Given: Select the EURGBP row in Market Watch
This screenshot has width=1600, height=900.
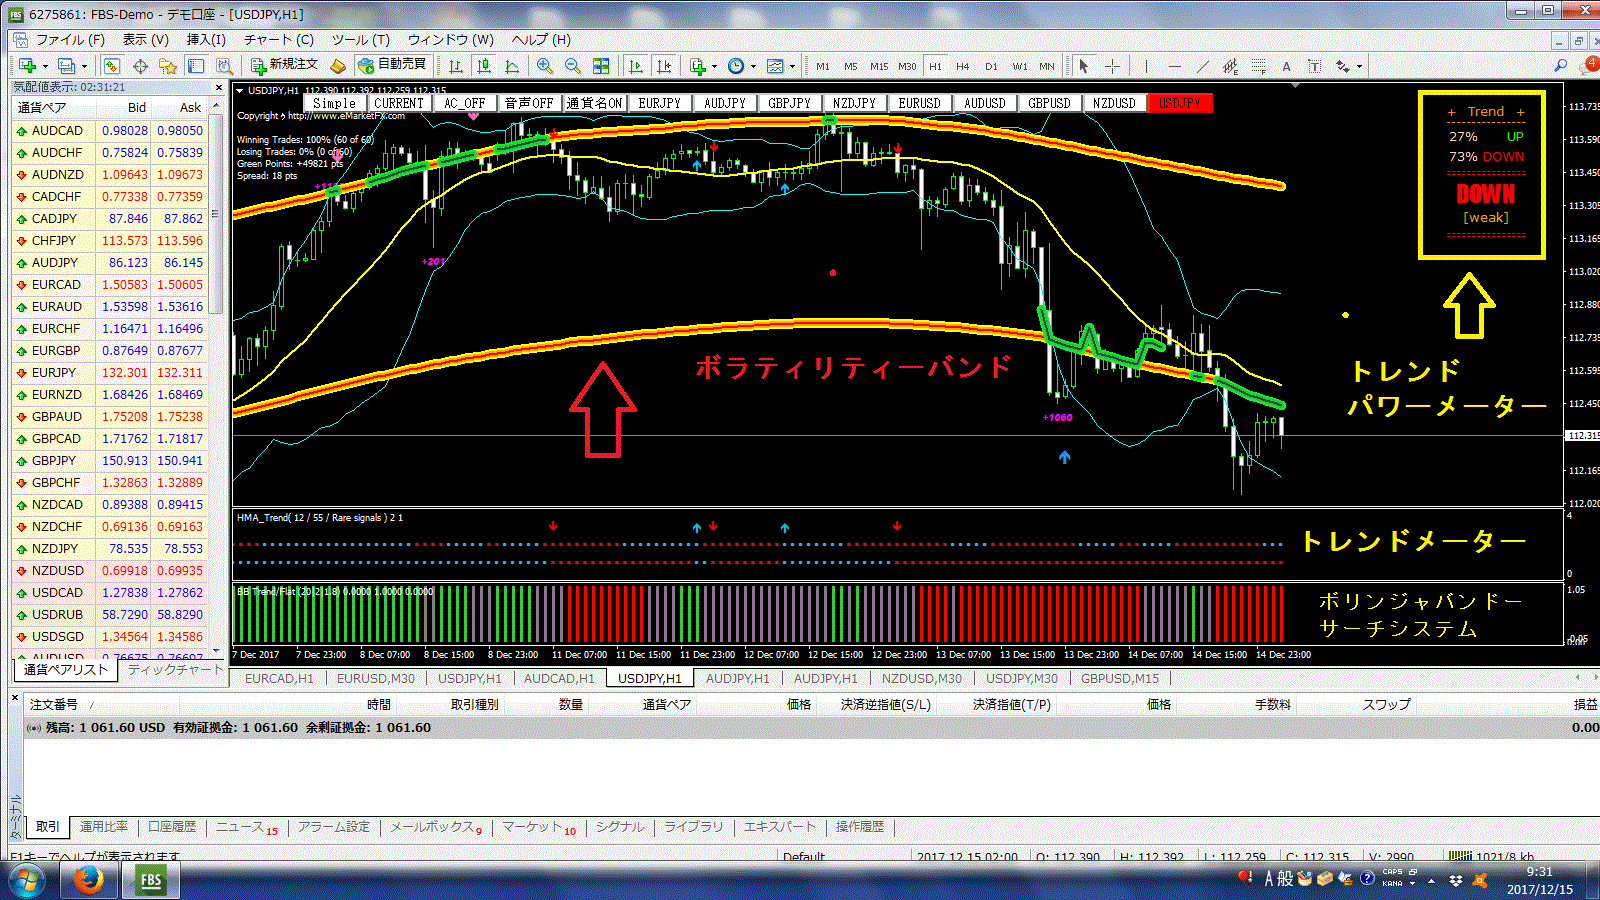Looking at the screenshot, I should pos(111,351).
